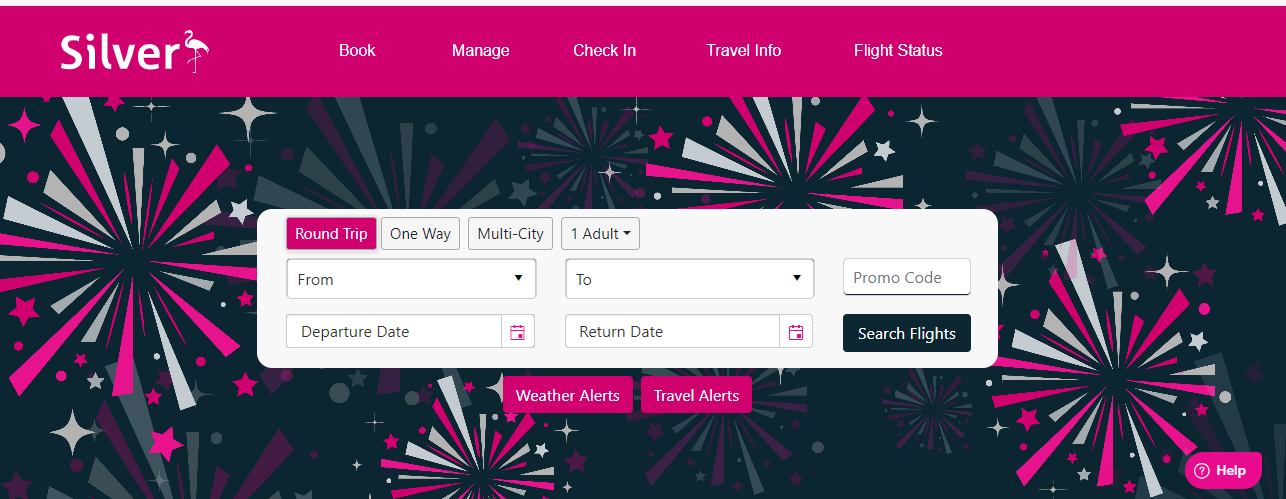
Task: Open the Manage menu
Action: click(x=480, y=50)
